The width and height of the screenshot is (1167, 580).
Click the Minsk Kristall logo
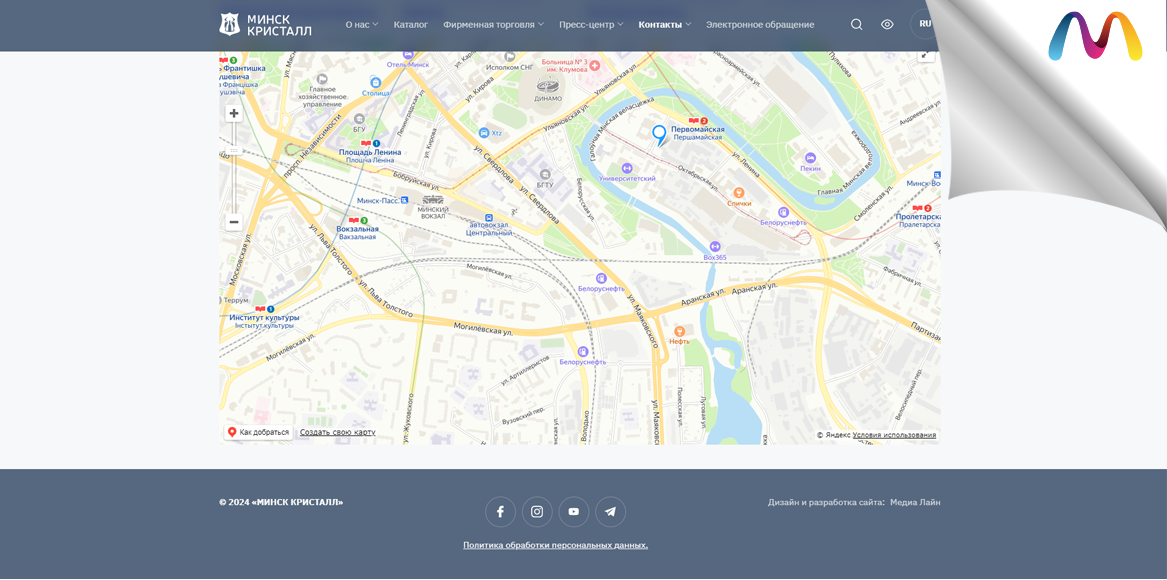[x=265, y=25]
